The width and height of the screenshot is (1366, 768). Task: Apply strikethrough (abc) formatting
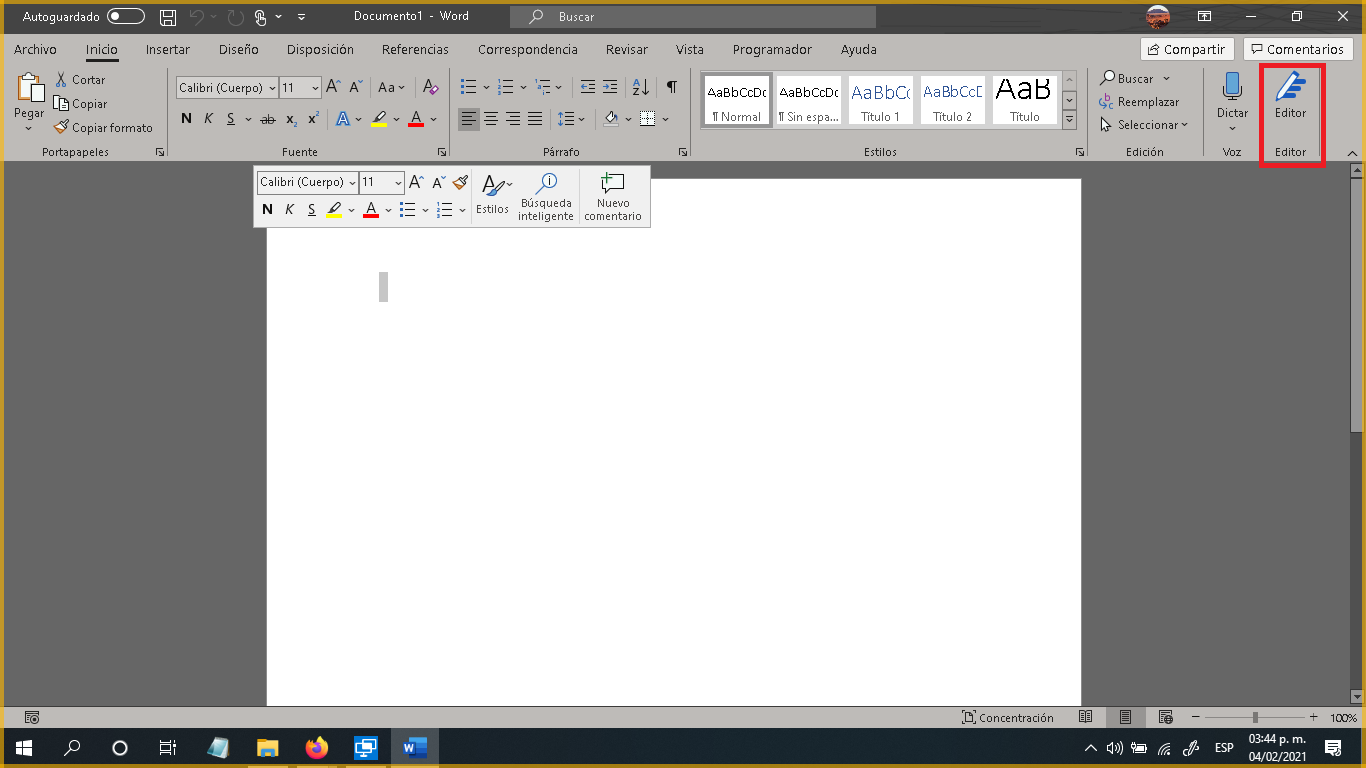tap(267, 119)
